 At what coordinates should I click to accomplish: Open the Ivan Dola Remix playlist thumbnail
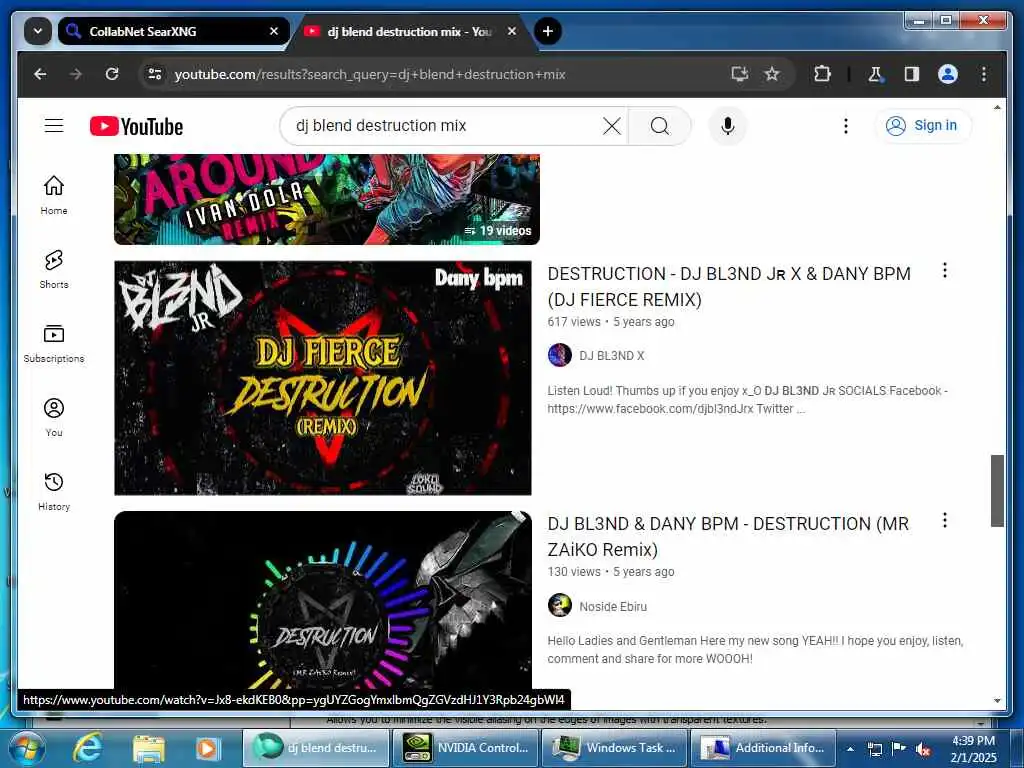coord(327,199)
